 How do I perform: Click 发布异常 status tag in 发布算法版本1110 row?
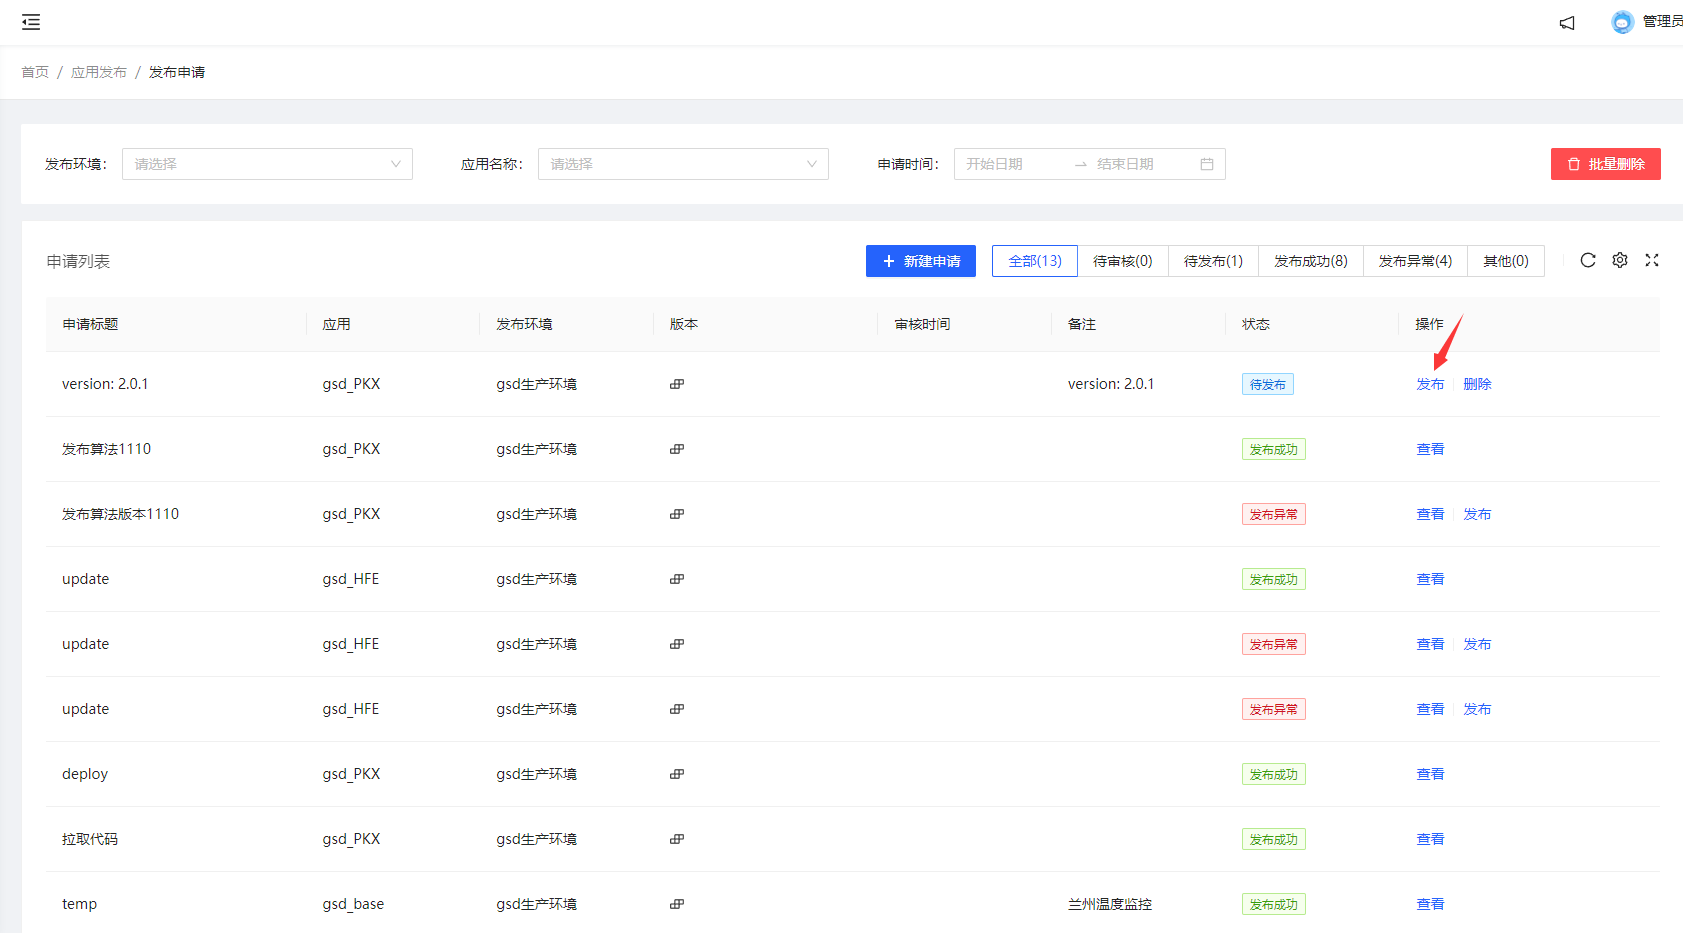point(1274,514)
